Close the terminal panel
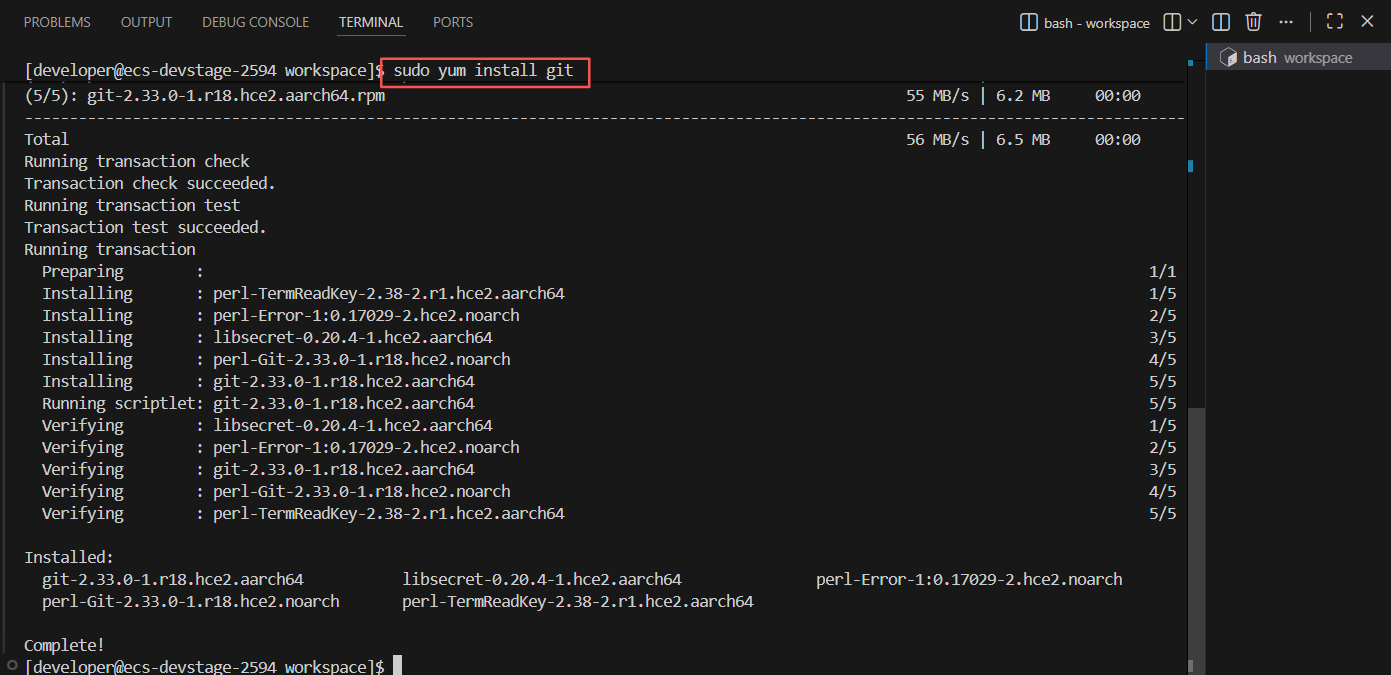The image size is (1391, 675). [1367, 22]
